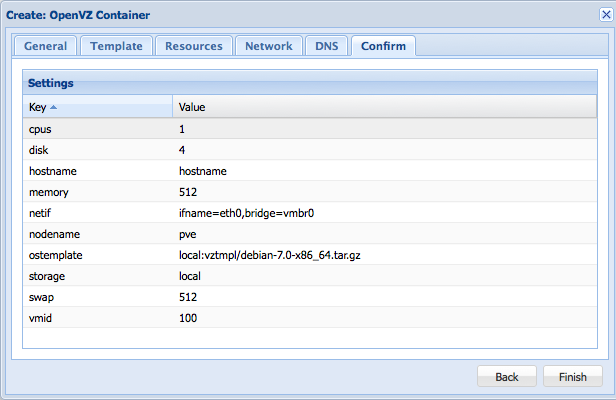
Task: Select the memory key cell
Action: [98, 192]
